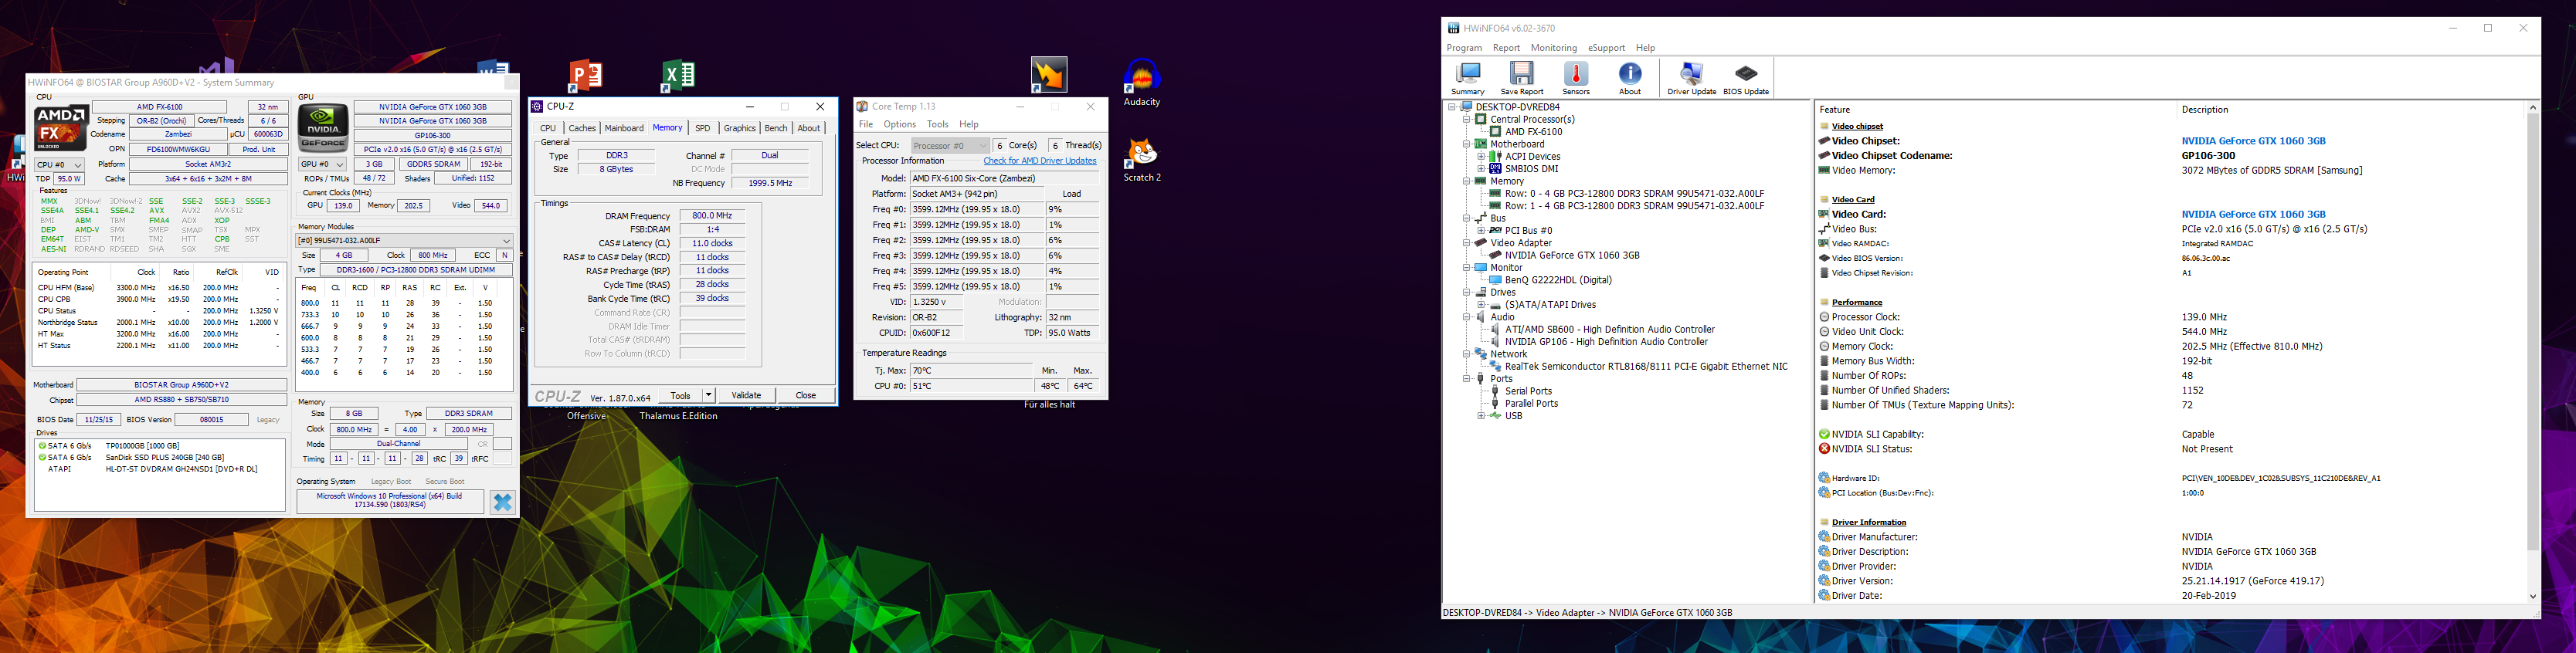Open Select CPU Processor #0 dropdown
This screenshot has height=653, width=2576.
tap(949, 146)
